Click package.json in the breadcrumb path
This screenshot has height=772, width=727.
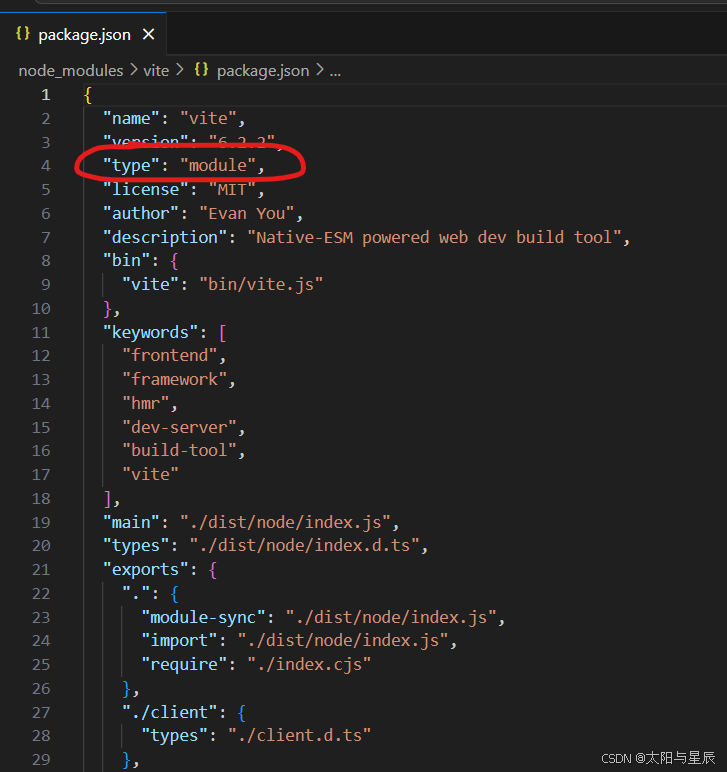(263, 71)
